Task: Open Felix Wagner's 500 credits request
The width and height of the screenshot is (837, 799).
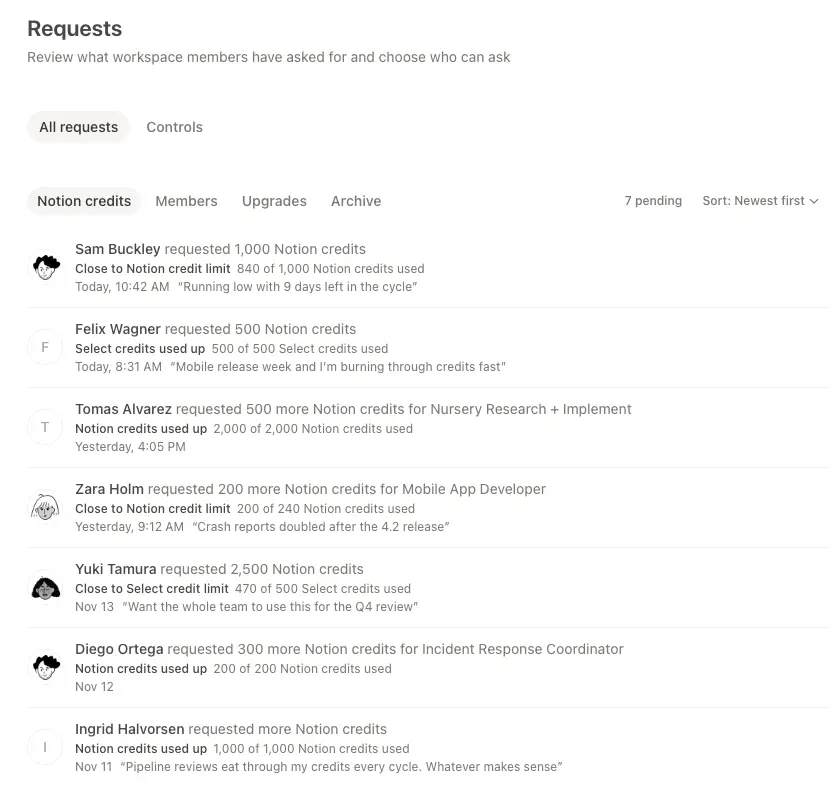Action: (428, 347)
